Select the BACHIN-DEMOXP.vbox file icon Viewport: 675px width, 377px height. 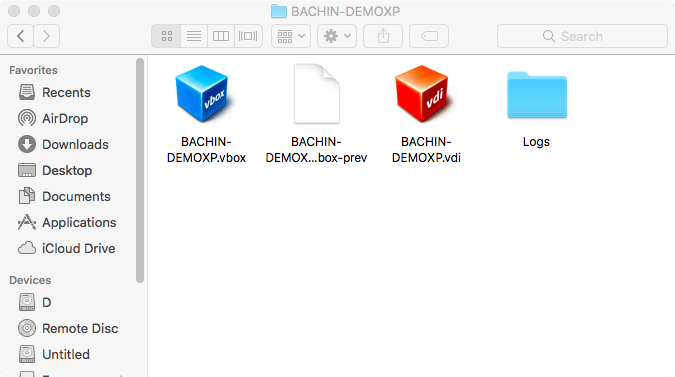tap(203, 93)
